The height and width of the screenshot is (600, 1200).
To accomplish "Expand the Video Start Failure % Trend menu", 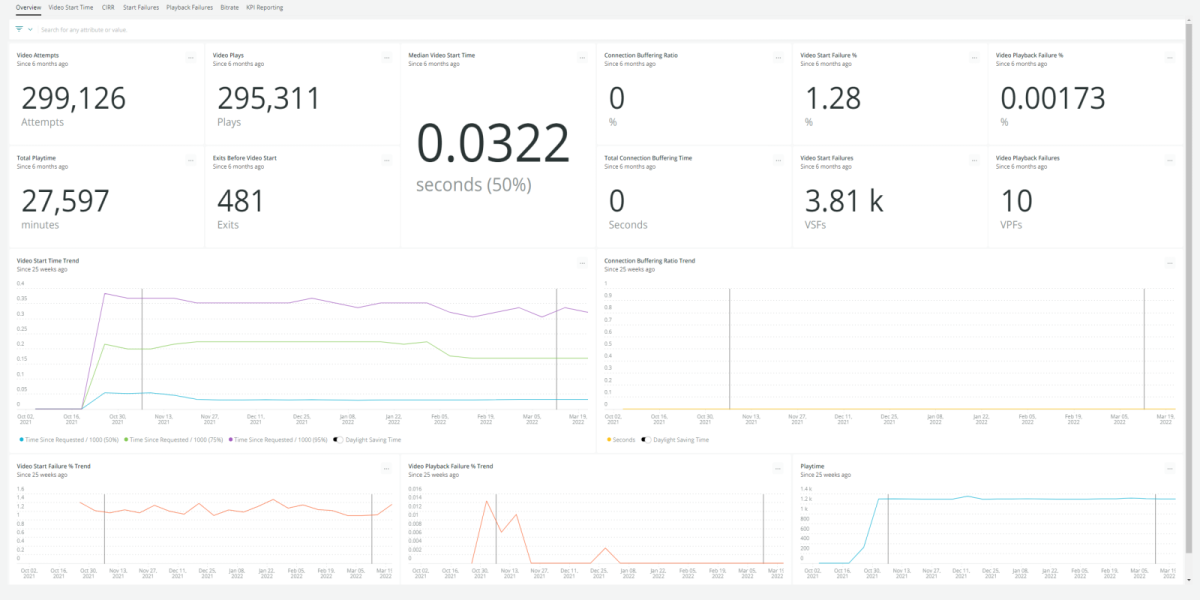I will tap(386, 467).
